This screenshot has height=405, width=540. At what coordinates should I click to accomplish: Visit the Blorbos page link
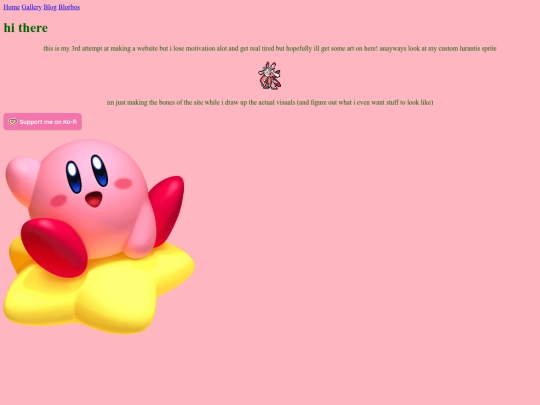click(x=69, y=7)
